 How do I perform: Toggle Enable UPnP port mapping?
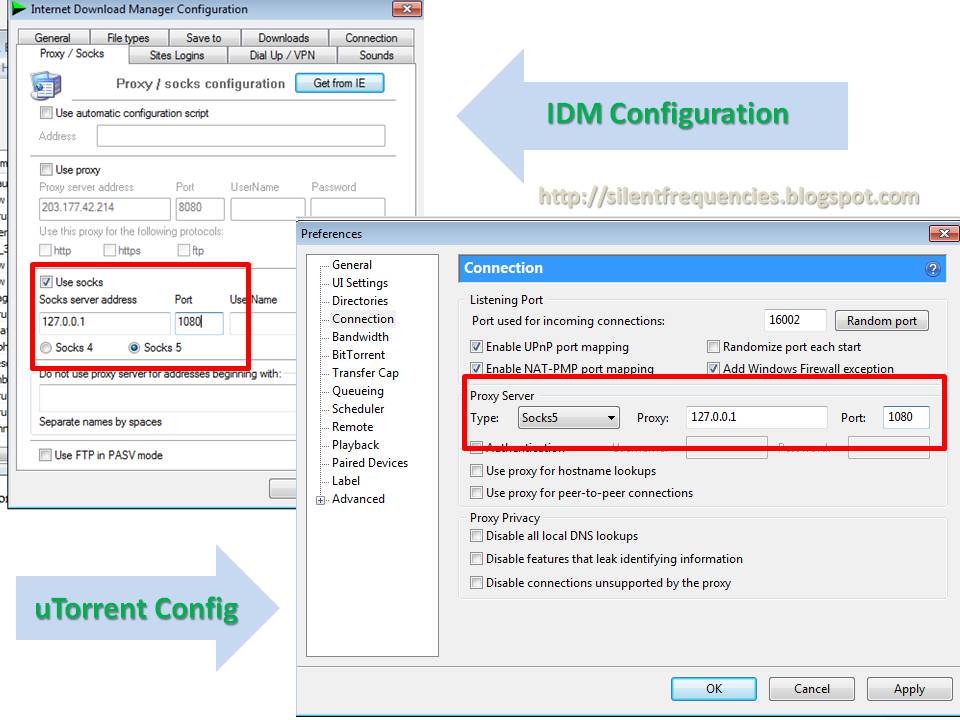[476, 347]
